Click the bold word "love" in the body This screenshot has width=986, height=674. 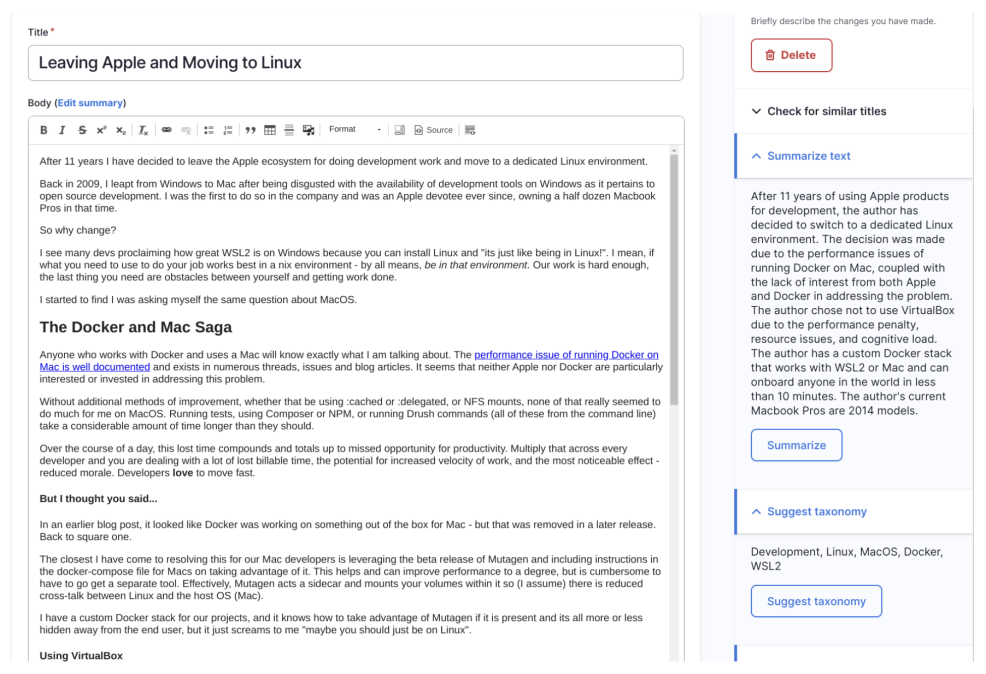(x=183, y=473)
